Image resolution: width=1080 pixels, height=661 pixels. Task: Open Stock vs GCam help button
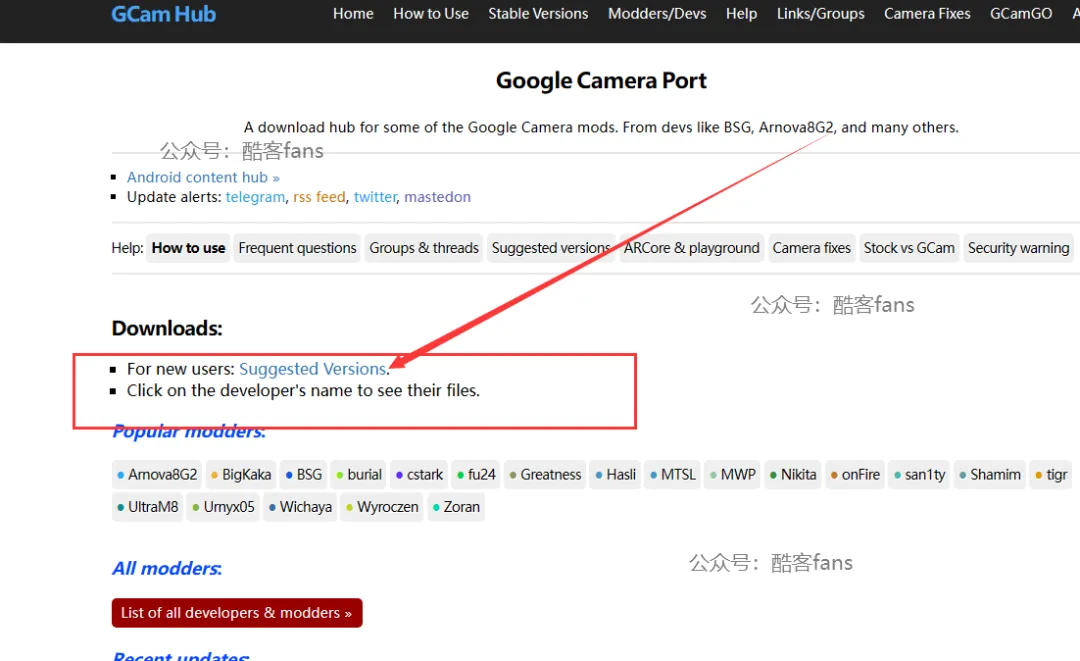pos(909,248)
